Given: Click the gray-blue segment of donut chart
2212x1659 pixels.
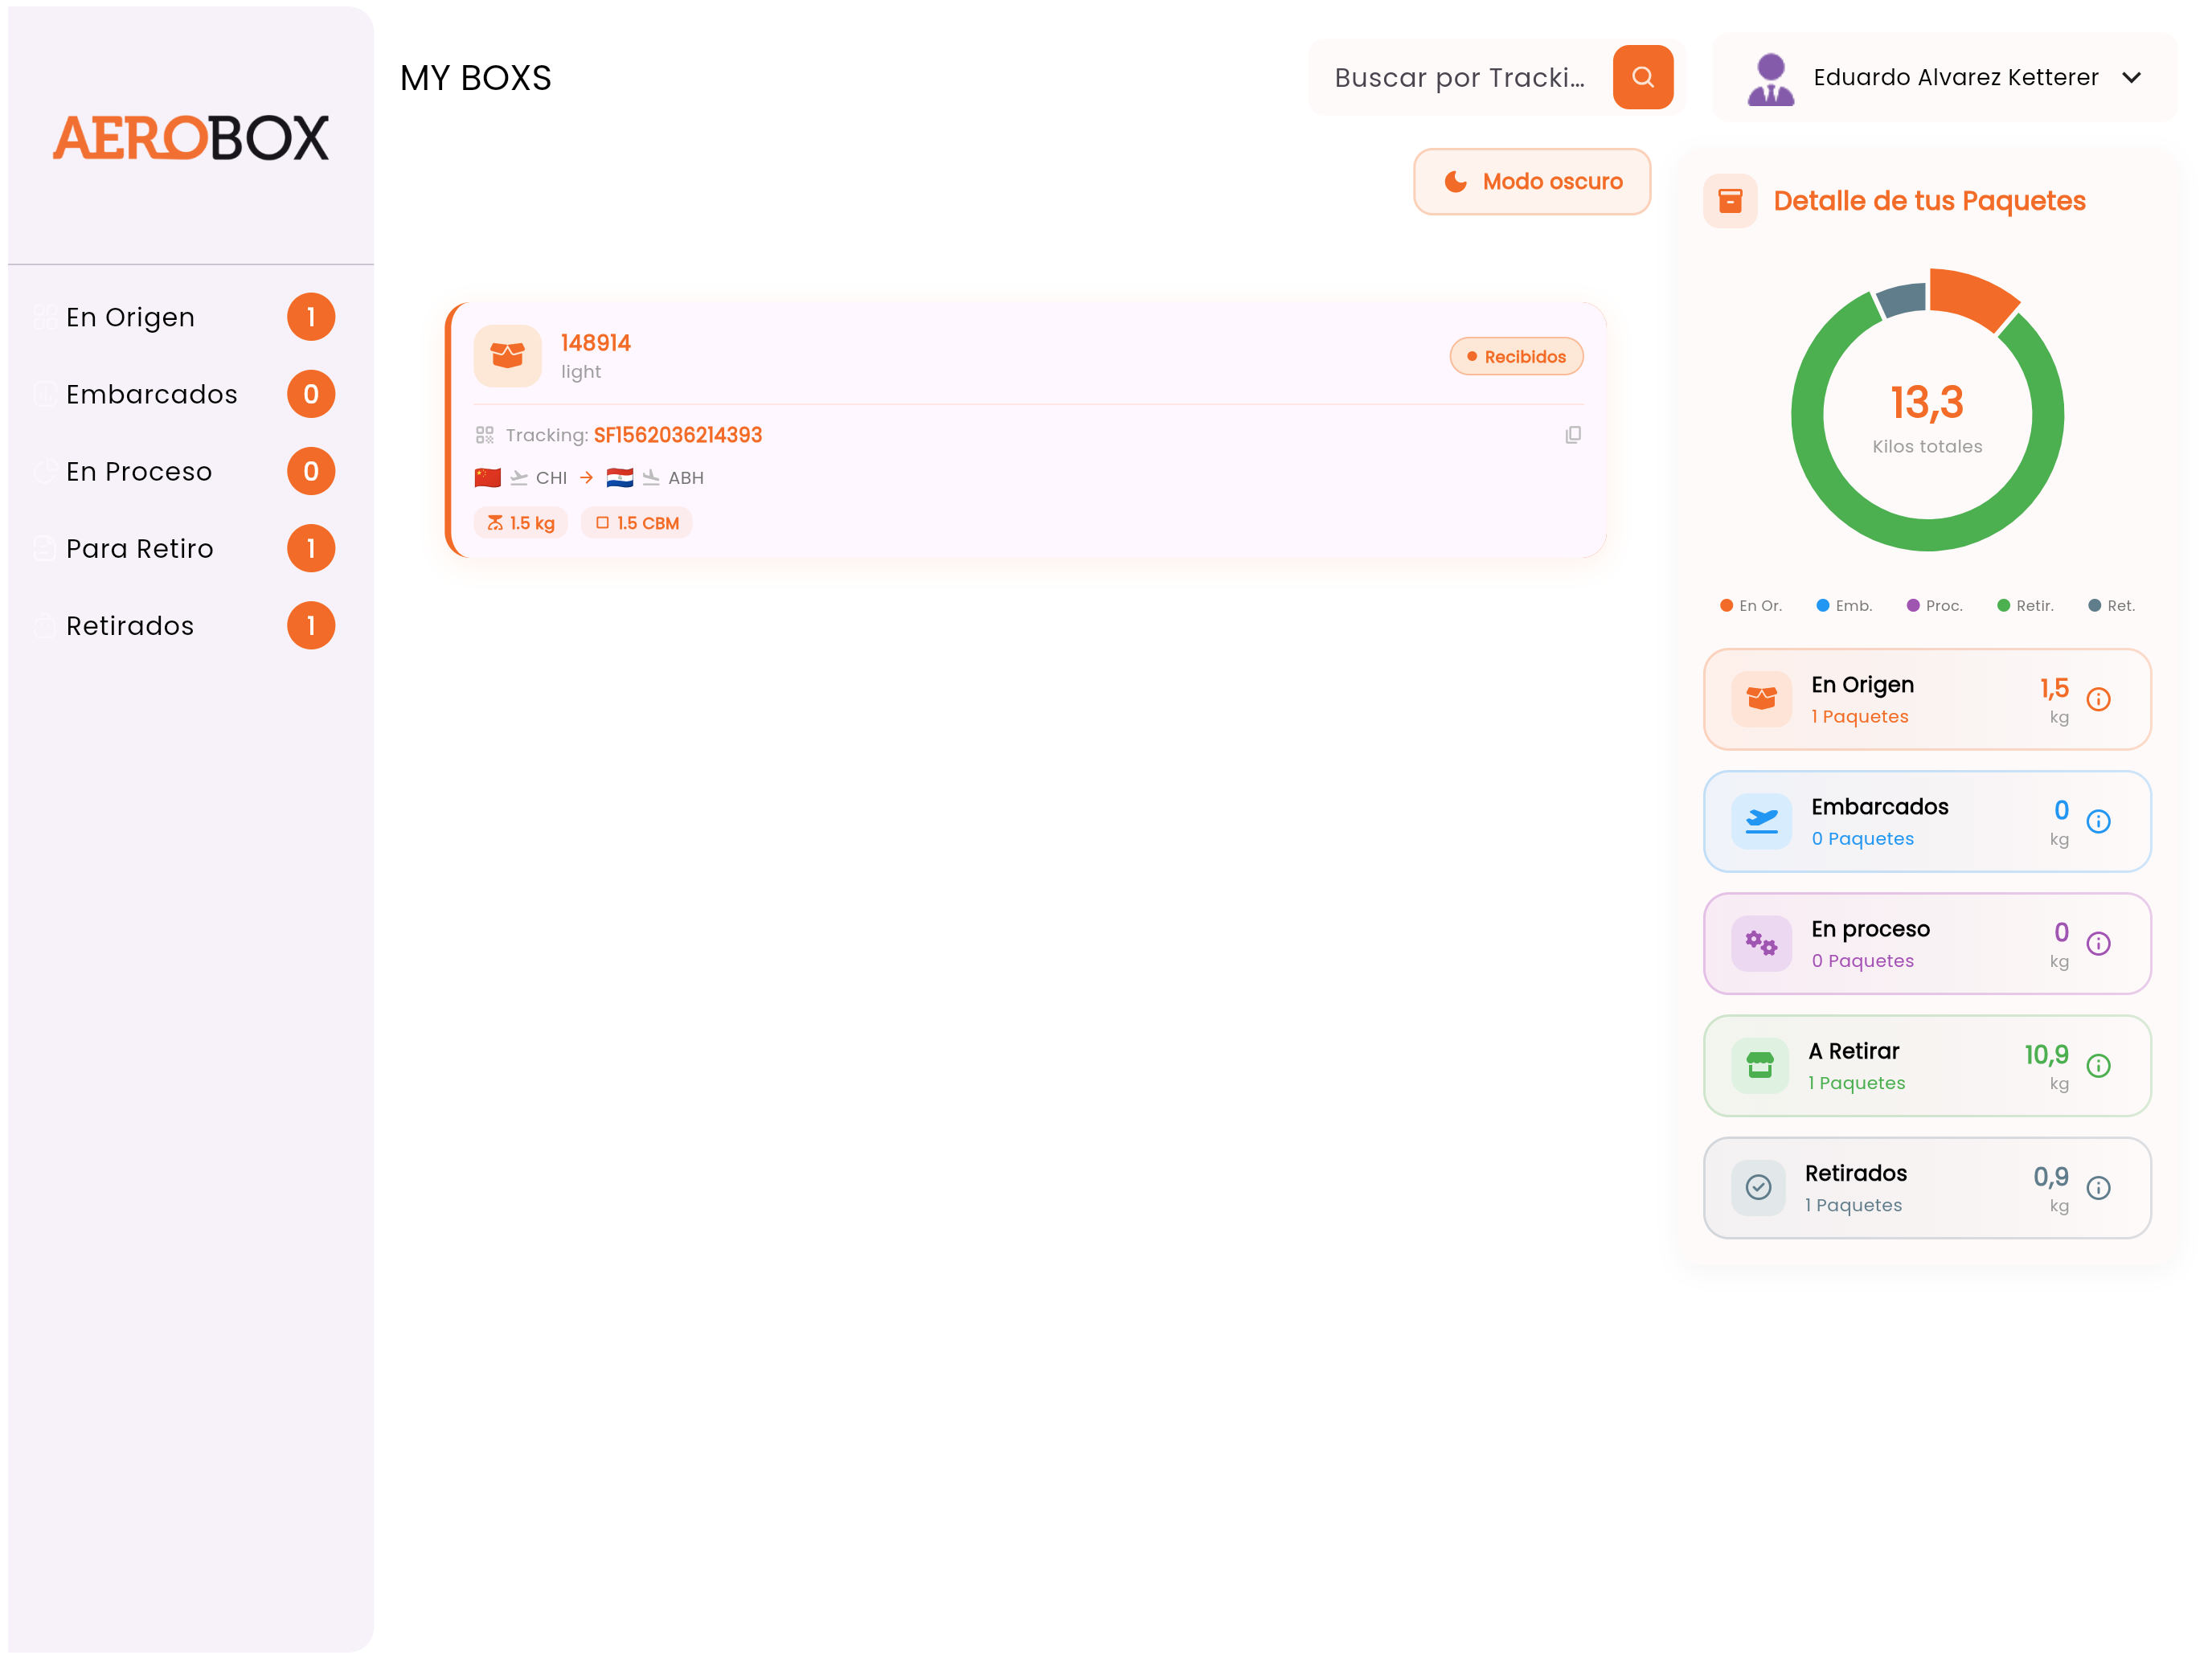Looking at the screenshot, I should click(1902, 299).
